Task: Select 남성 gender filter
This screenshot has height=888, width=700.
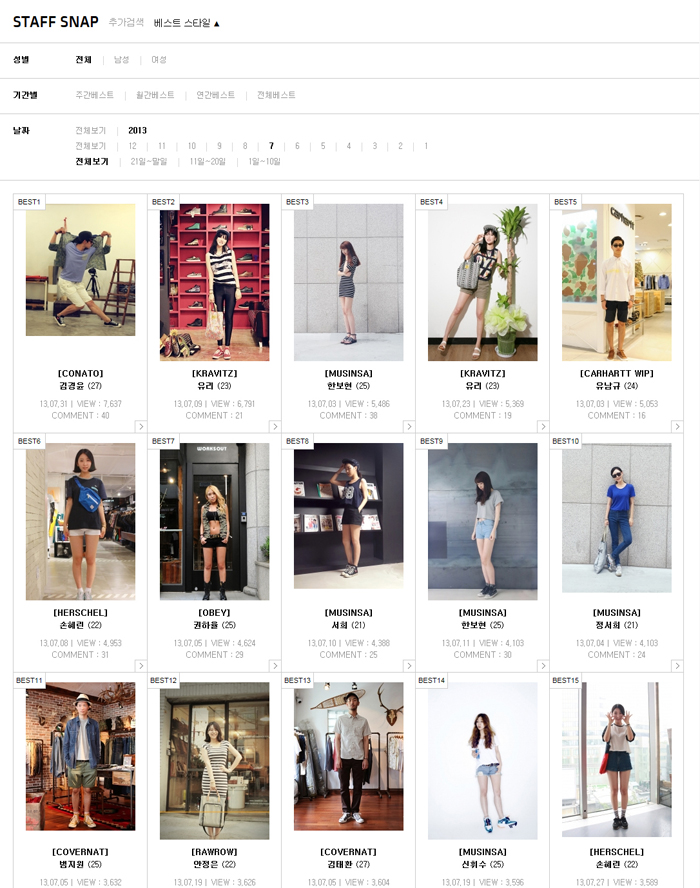Action: point(121,60)
